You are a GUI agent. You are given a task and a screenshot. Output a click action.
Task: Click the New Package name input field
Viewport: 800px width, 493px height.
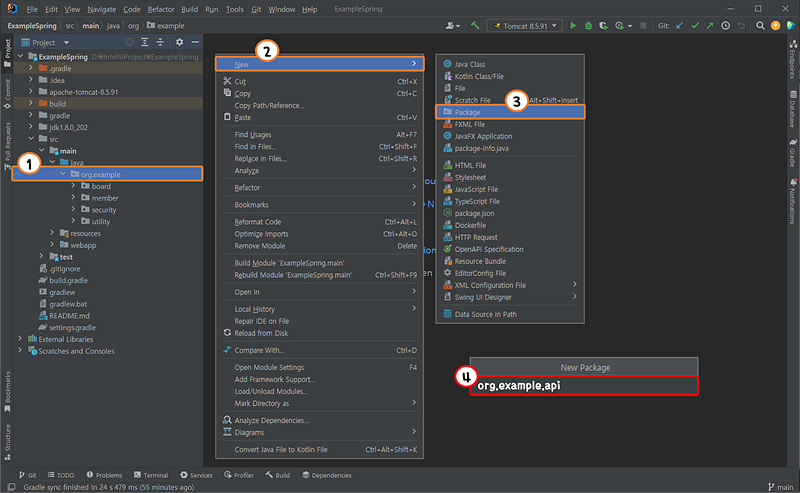(584, 385)
